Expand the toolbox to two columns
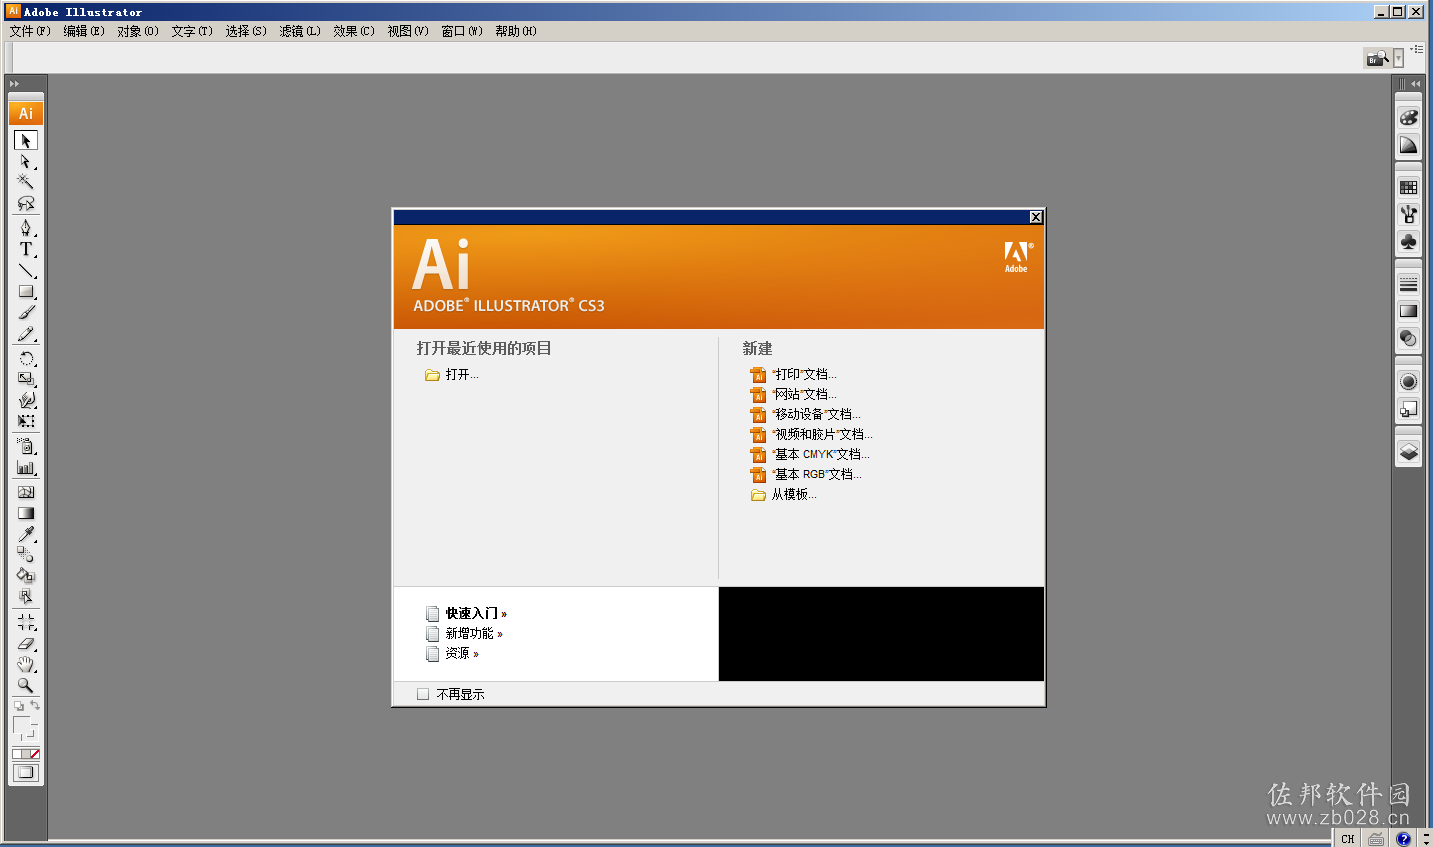1433x847 pixels. pyautogui.click(x=14, y=84)
